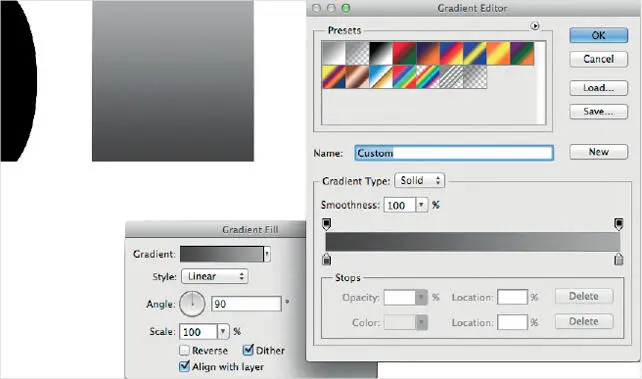Click the Name field containing Custom
This screenshot has width=642, height=379.
click(454, 153)
